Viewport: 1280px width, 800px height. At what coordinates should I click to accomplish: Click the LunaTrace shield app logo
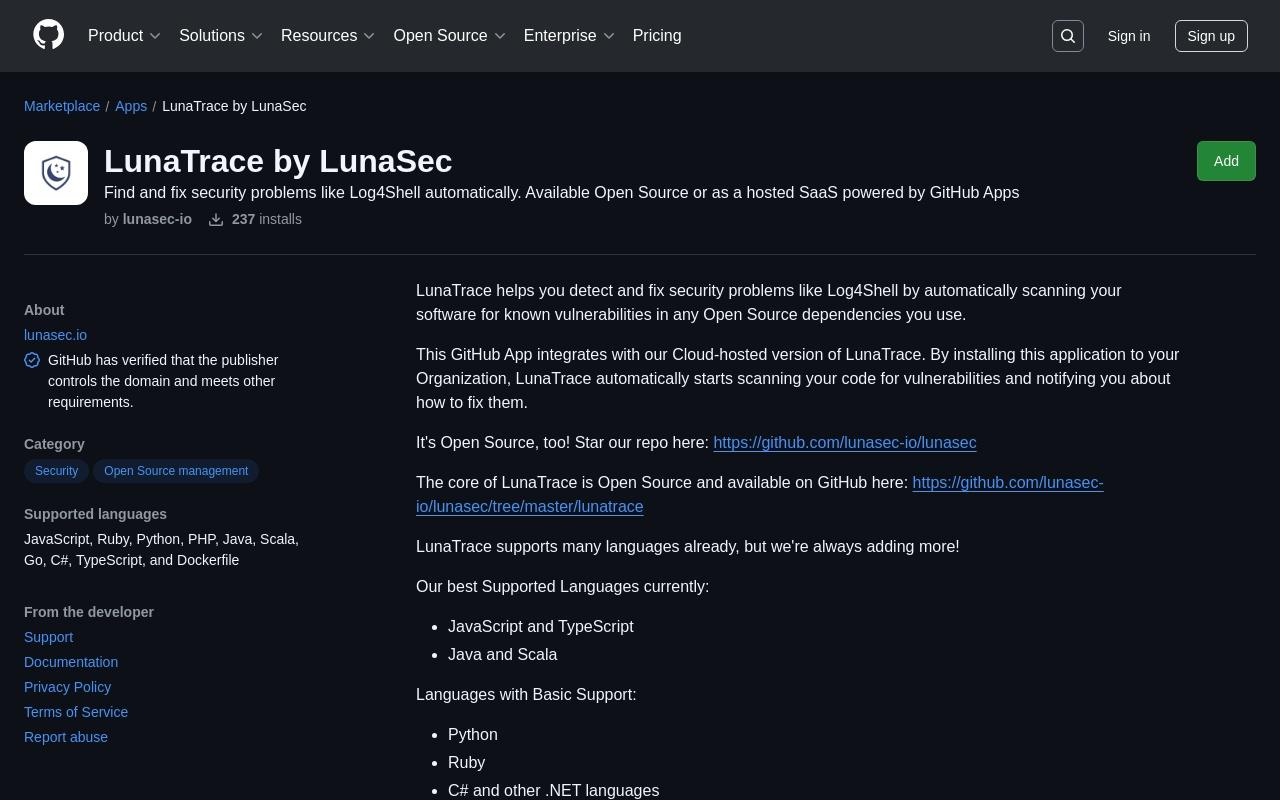[x=56, y=173]
